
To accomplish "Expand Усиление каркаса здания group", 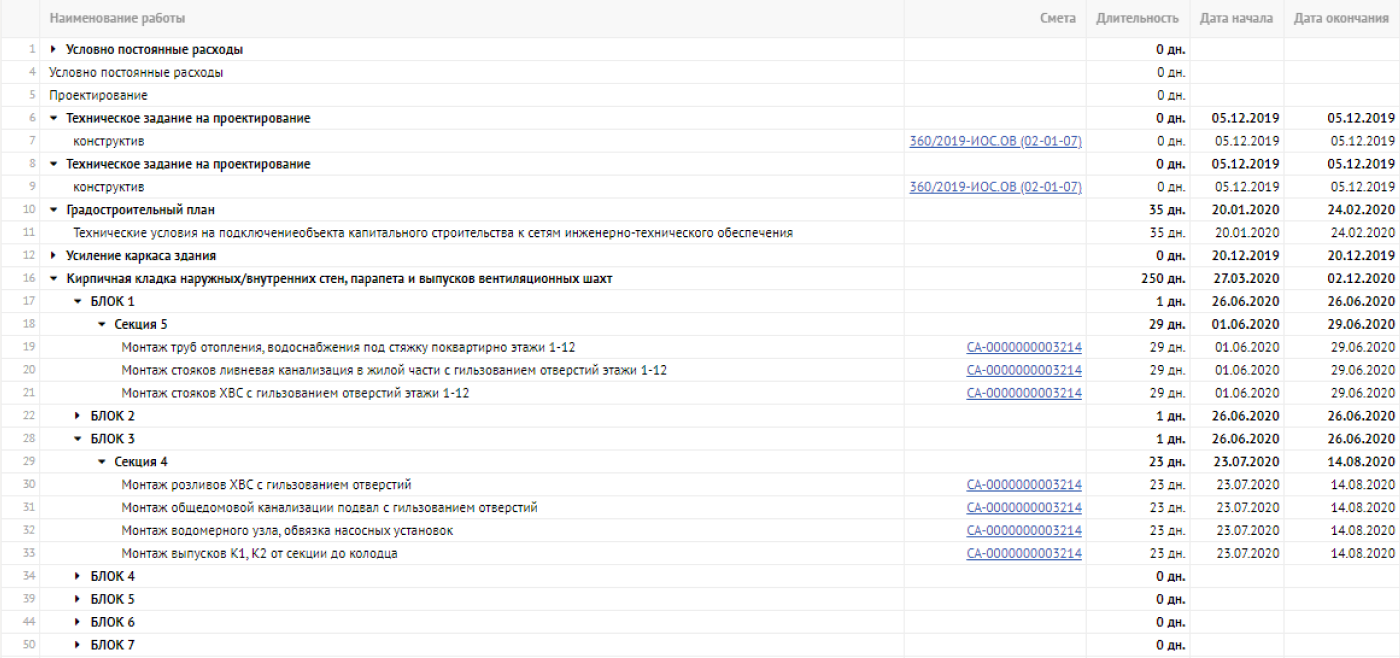I will tap(54, 256).
